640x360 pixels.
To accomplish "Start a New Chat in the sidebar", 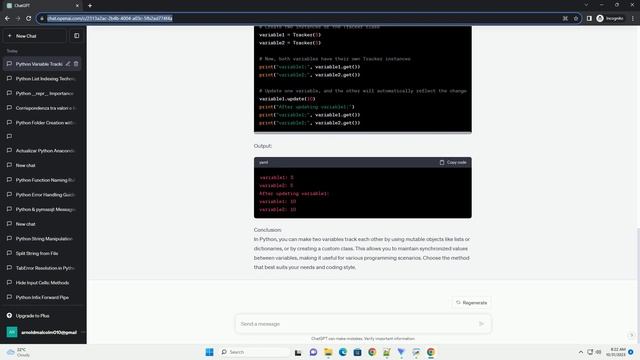I will coord(35,36).
